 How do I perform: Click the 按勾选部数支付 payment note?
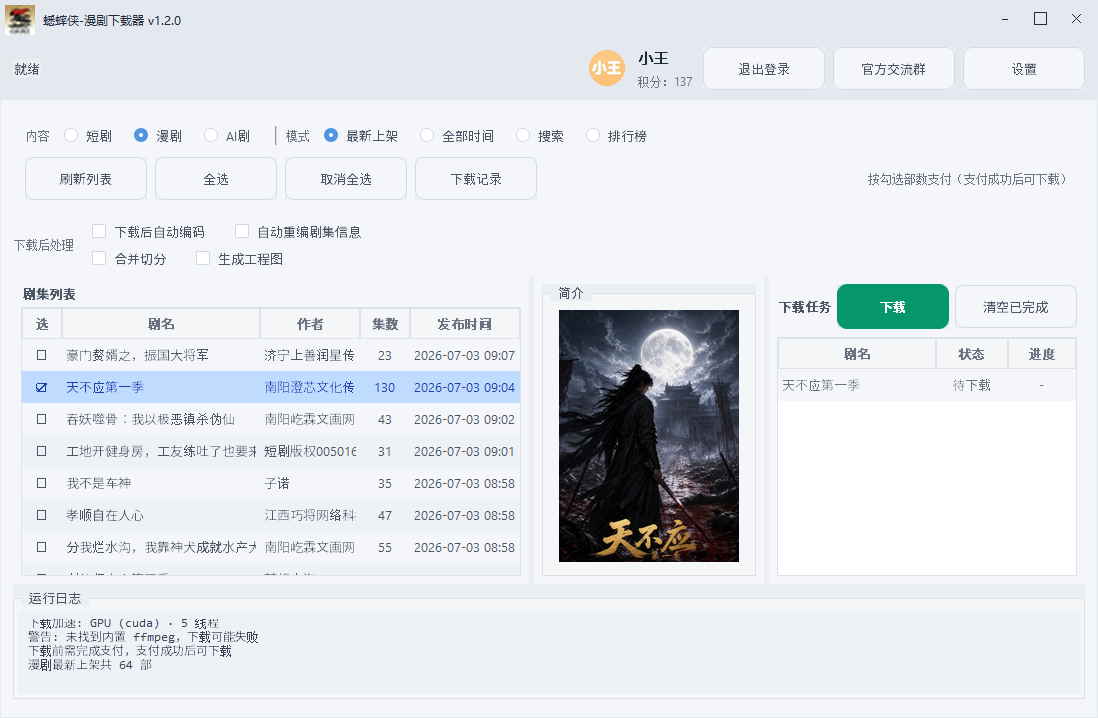(967, 179)
